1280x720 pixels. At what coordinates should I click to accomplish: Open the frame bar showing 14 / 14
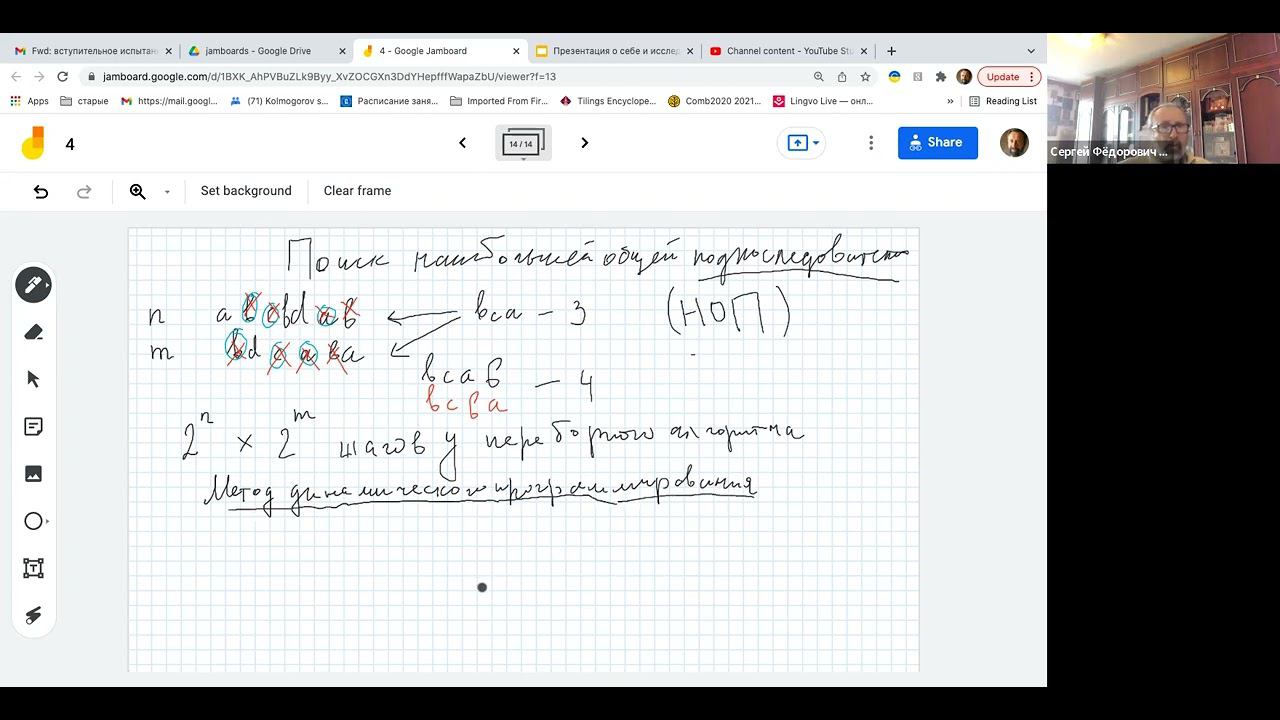(523, 143)
